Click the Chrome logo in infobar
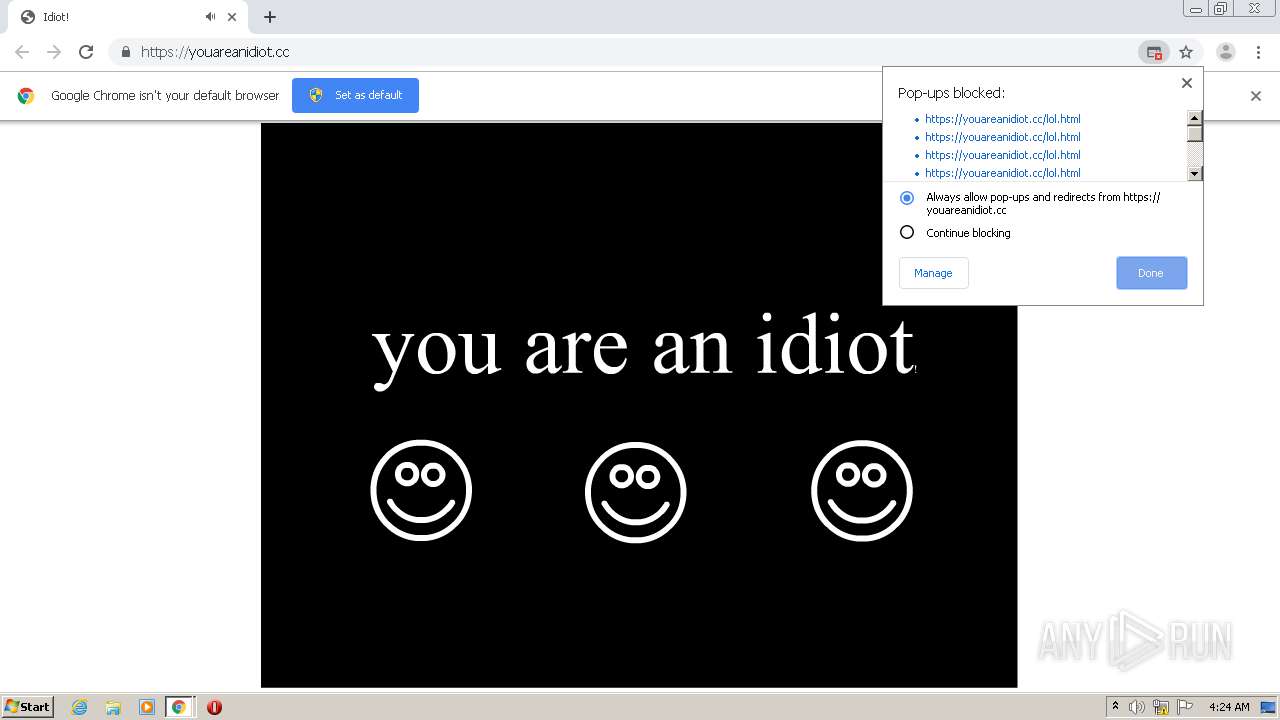Screen dimensions: 1280x720 pyautogui.click(x=26, y=96)
